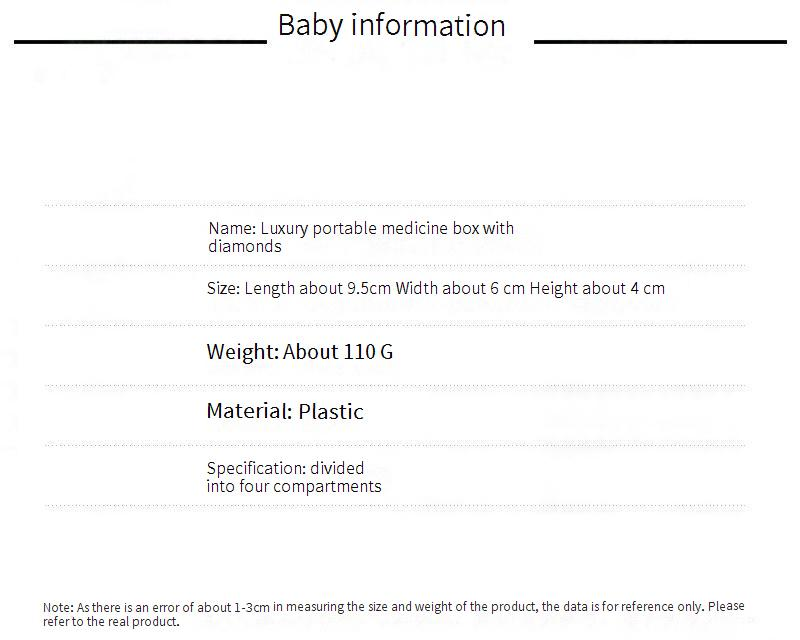Click "into four compartments" text
This screenshot has width=800, height=640.
(x=294, y=487)
